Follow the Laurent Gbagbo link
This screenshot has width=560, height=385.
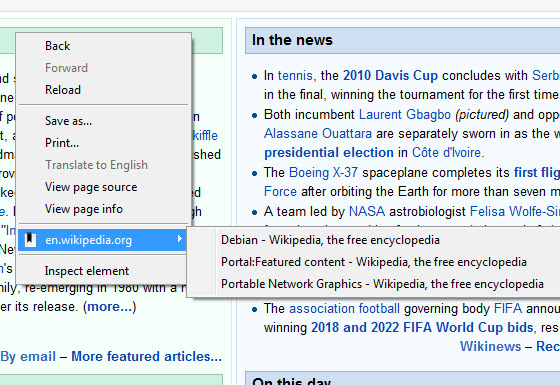tap(405, 115)
